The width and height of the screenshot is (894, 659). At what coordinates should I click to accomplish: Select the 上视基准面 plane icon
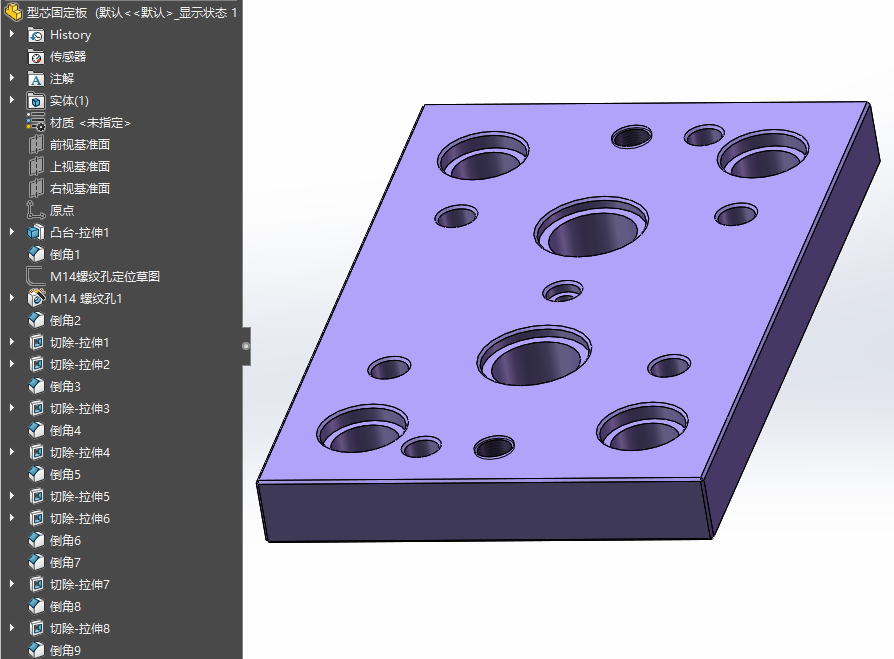point(36,166)
